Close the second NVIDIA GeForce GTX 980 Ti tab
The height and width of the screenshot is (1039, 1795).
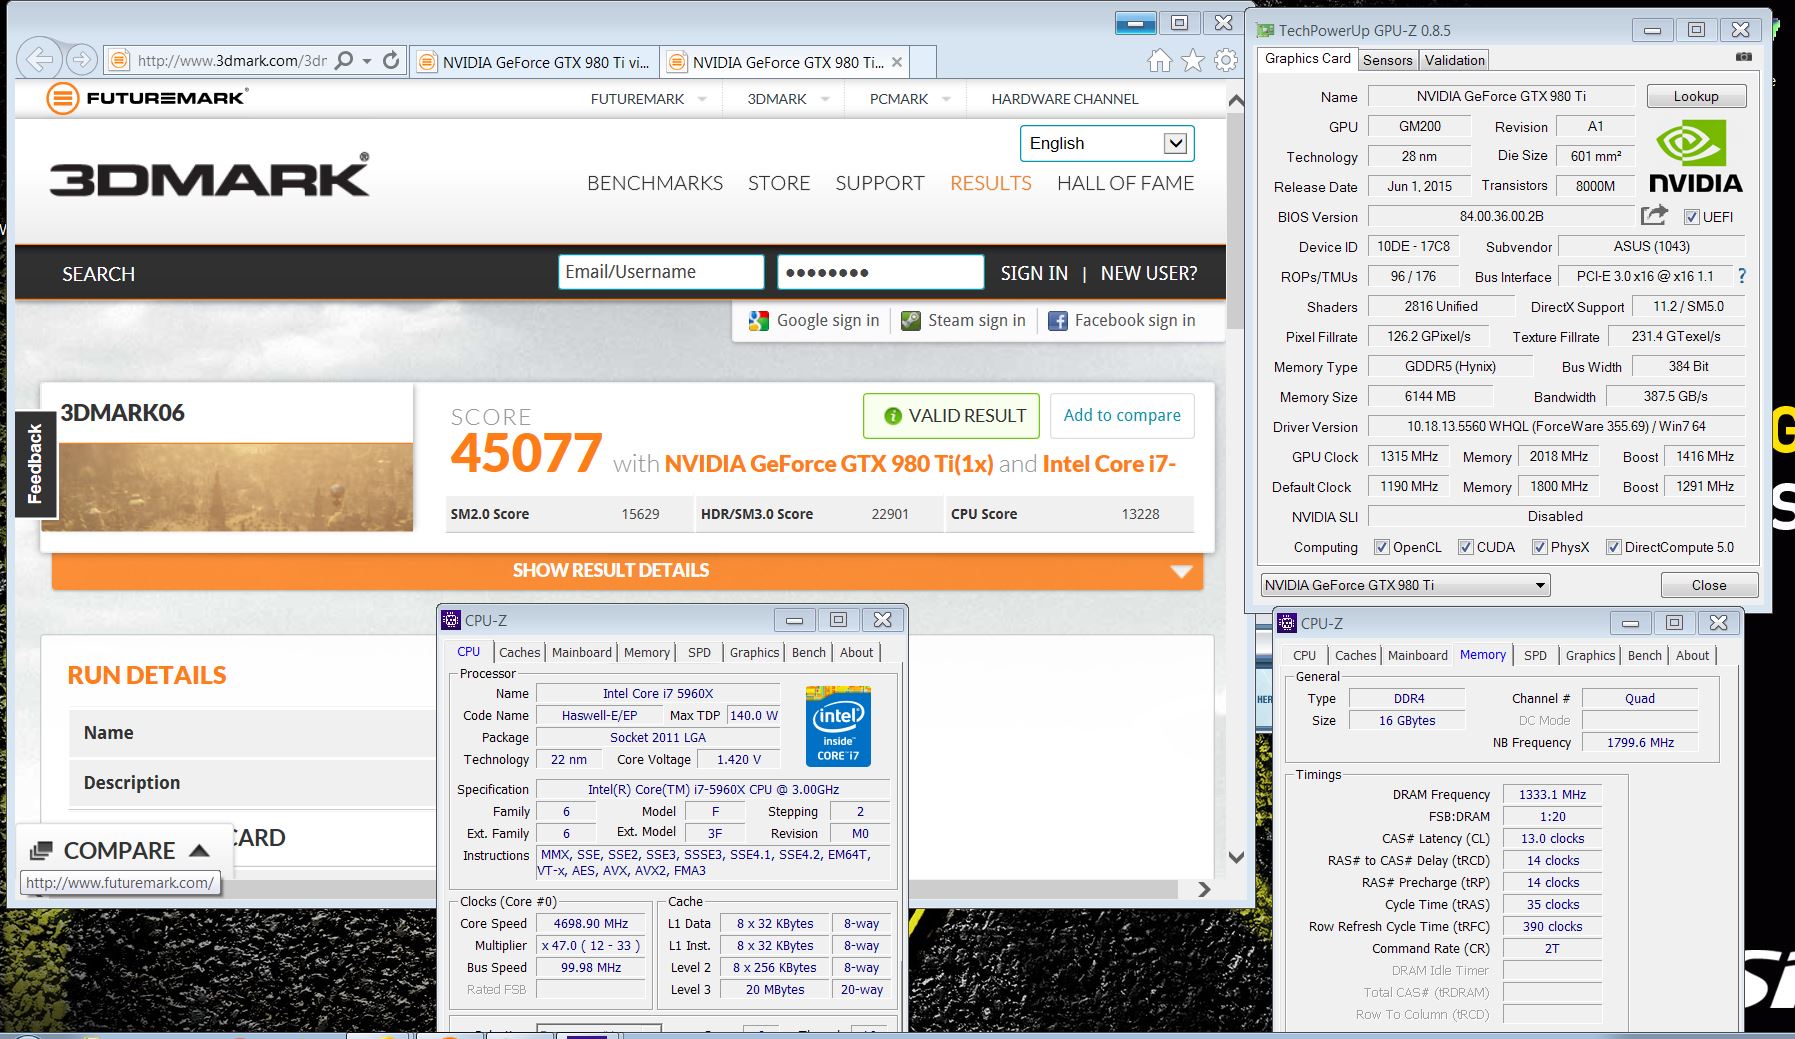click(897, 62)
